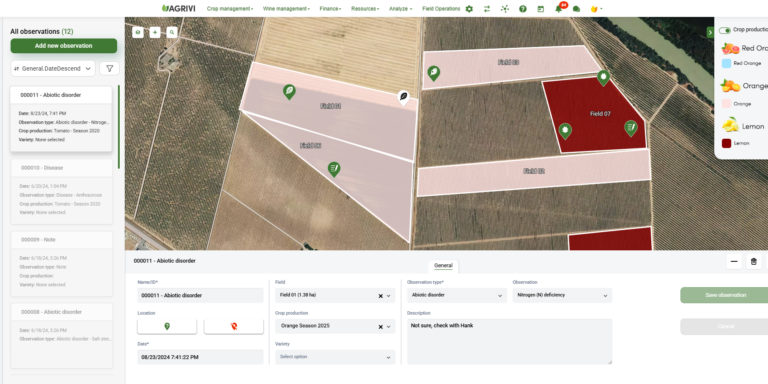The image size is (768, 384).
Task: Click the Red Orange blue color swatch
Action: [x=726, y=63]
